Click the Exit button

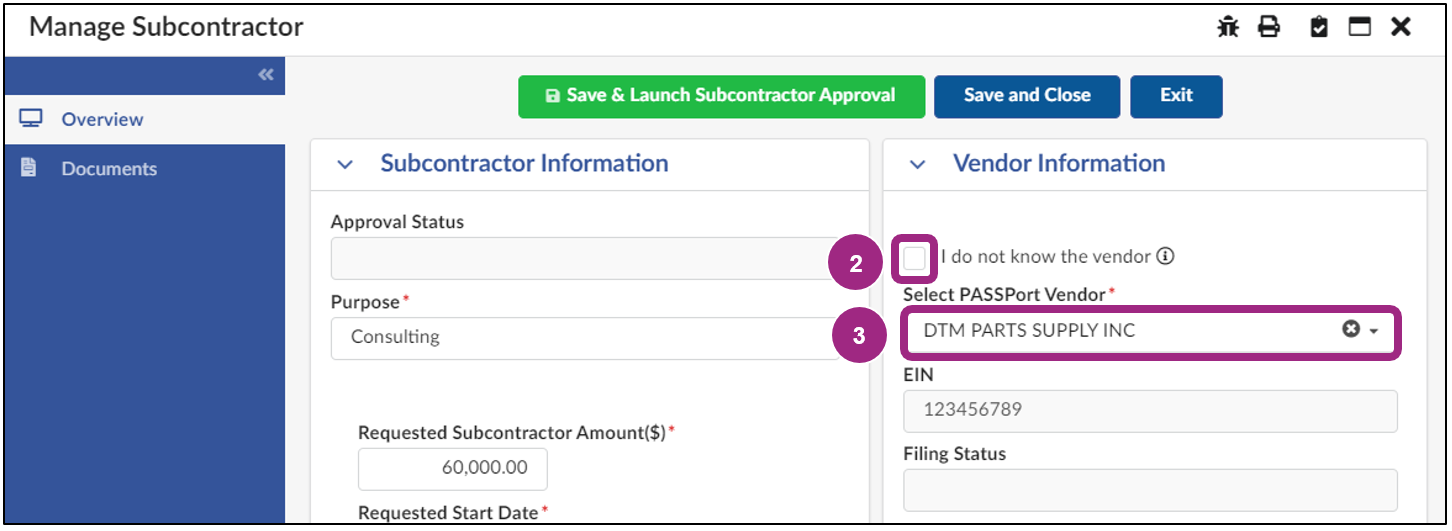pos(1176,96)
